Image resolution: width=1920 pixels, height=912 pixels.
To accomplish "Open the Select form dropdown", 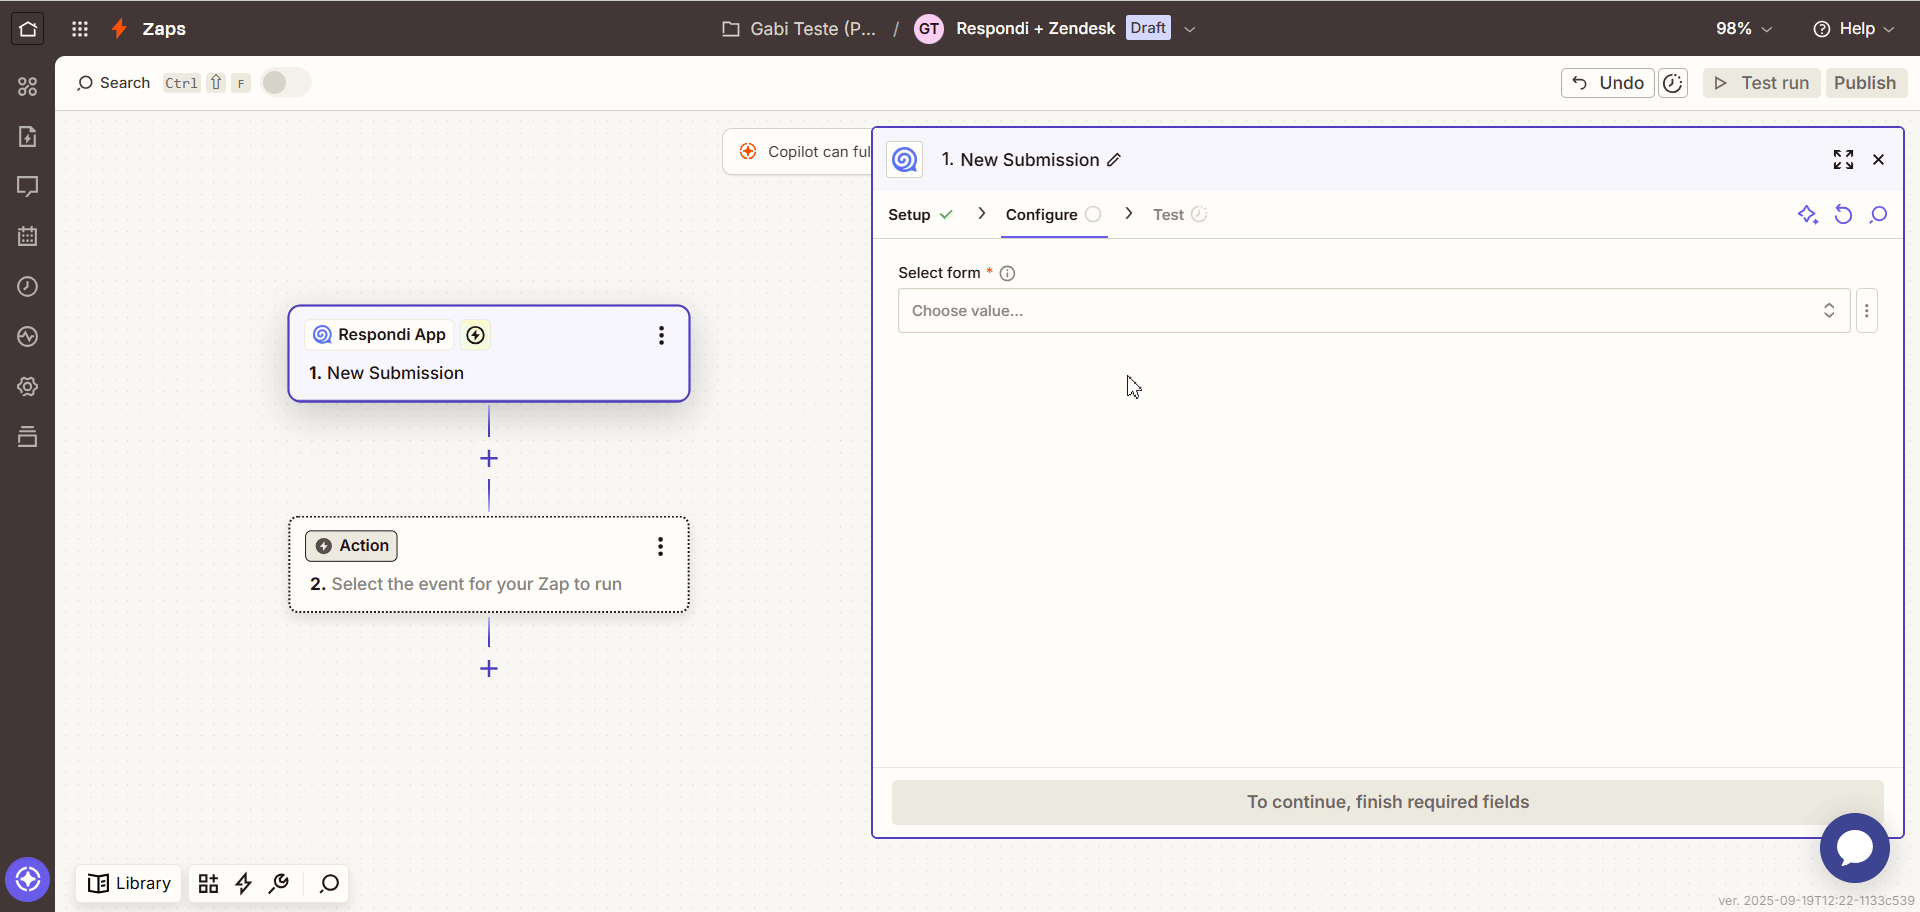I will [x=1374, y=311].
